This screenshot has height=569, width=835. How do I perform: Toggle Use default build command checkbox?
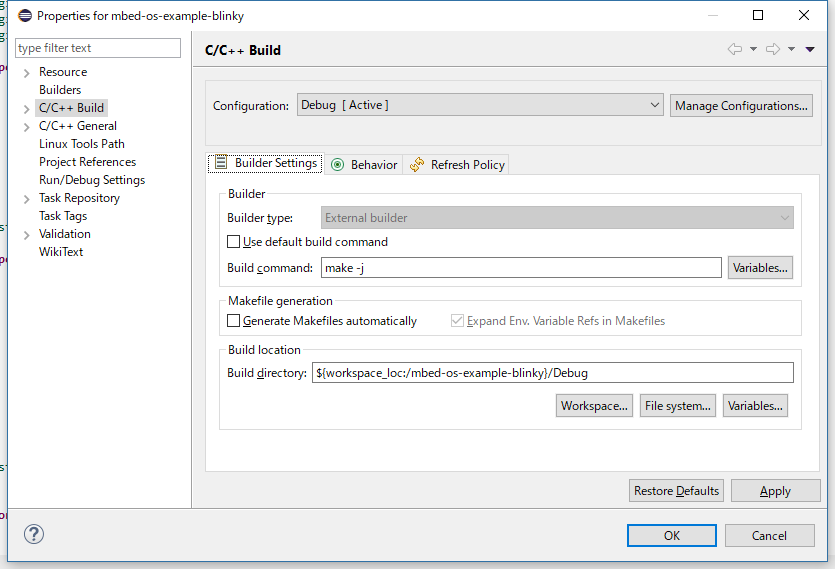tap(233, 242)
